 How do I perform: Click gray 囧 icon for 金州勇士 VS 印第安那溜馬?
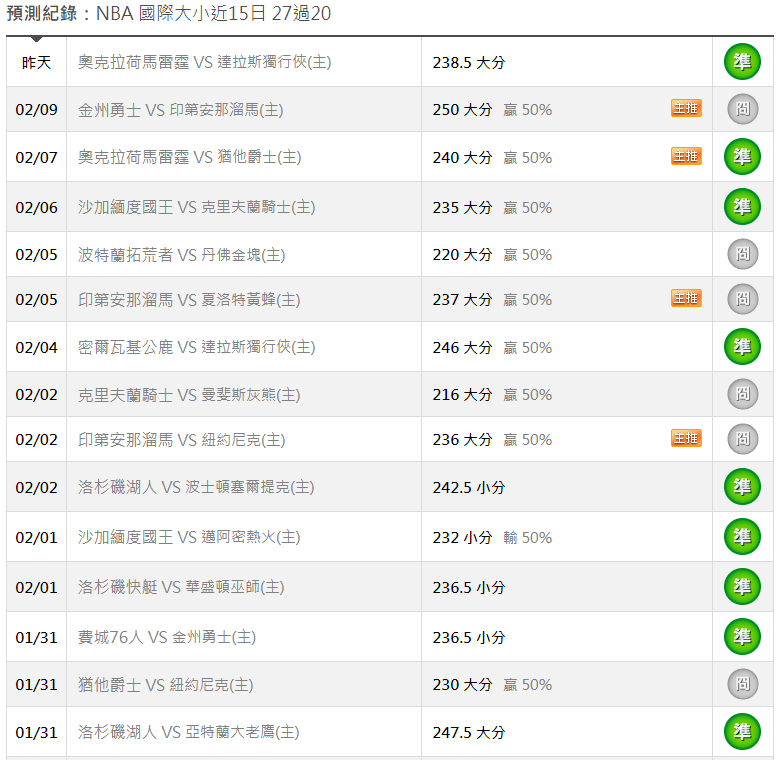(x=743, y=109)
